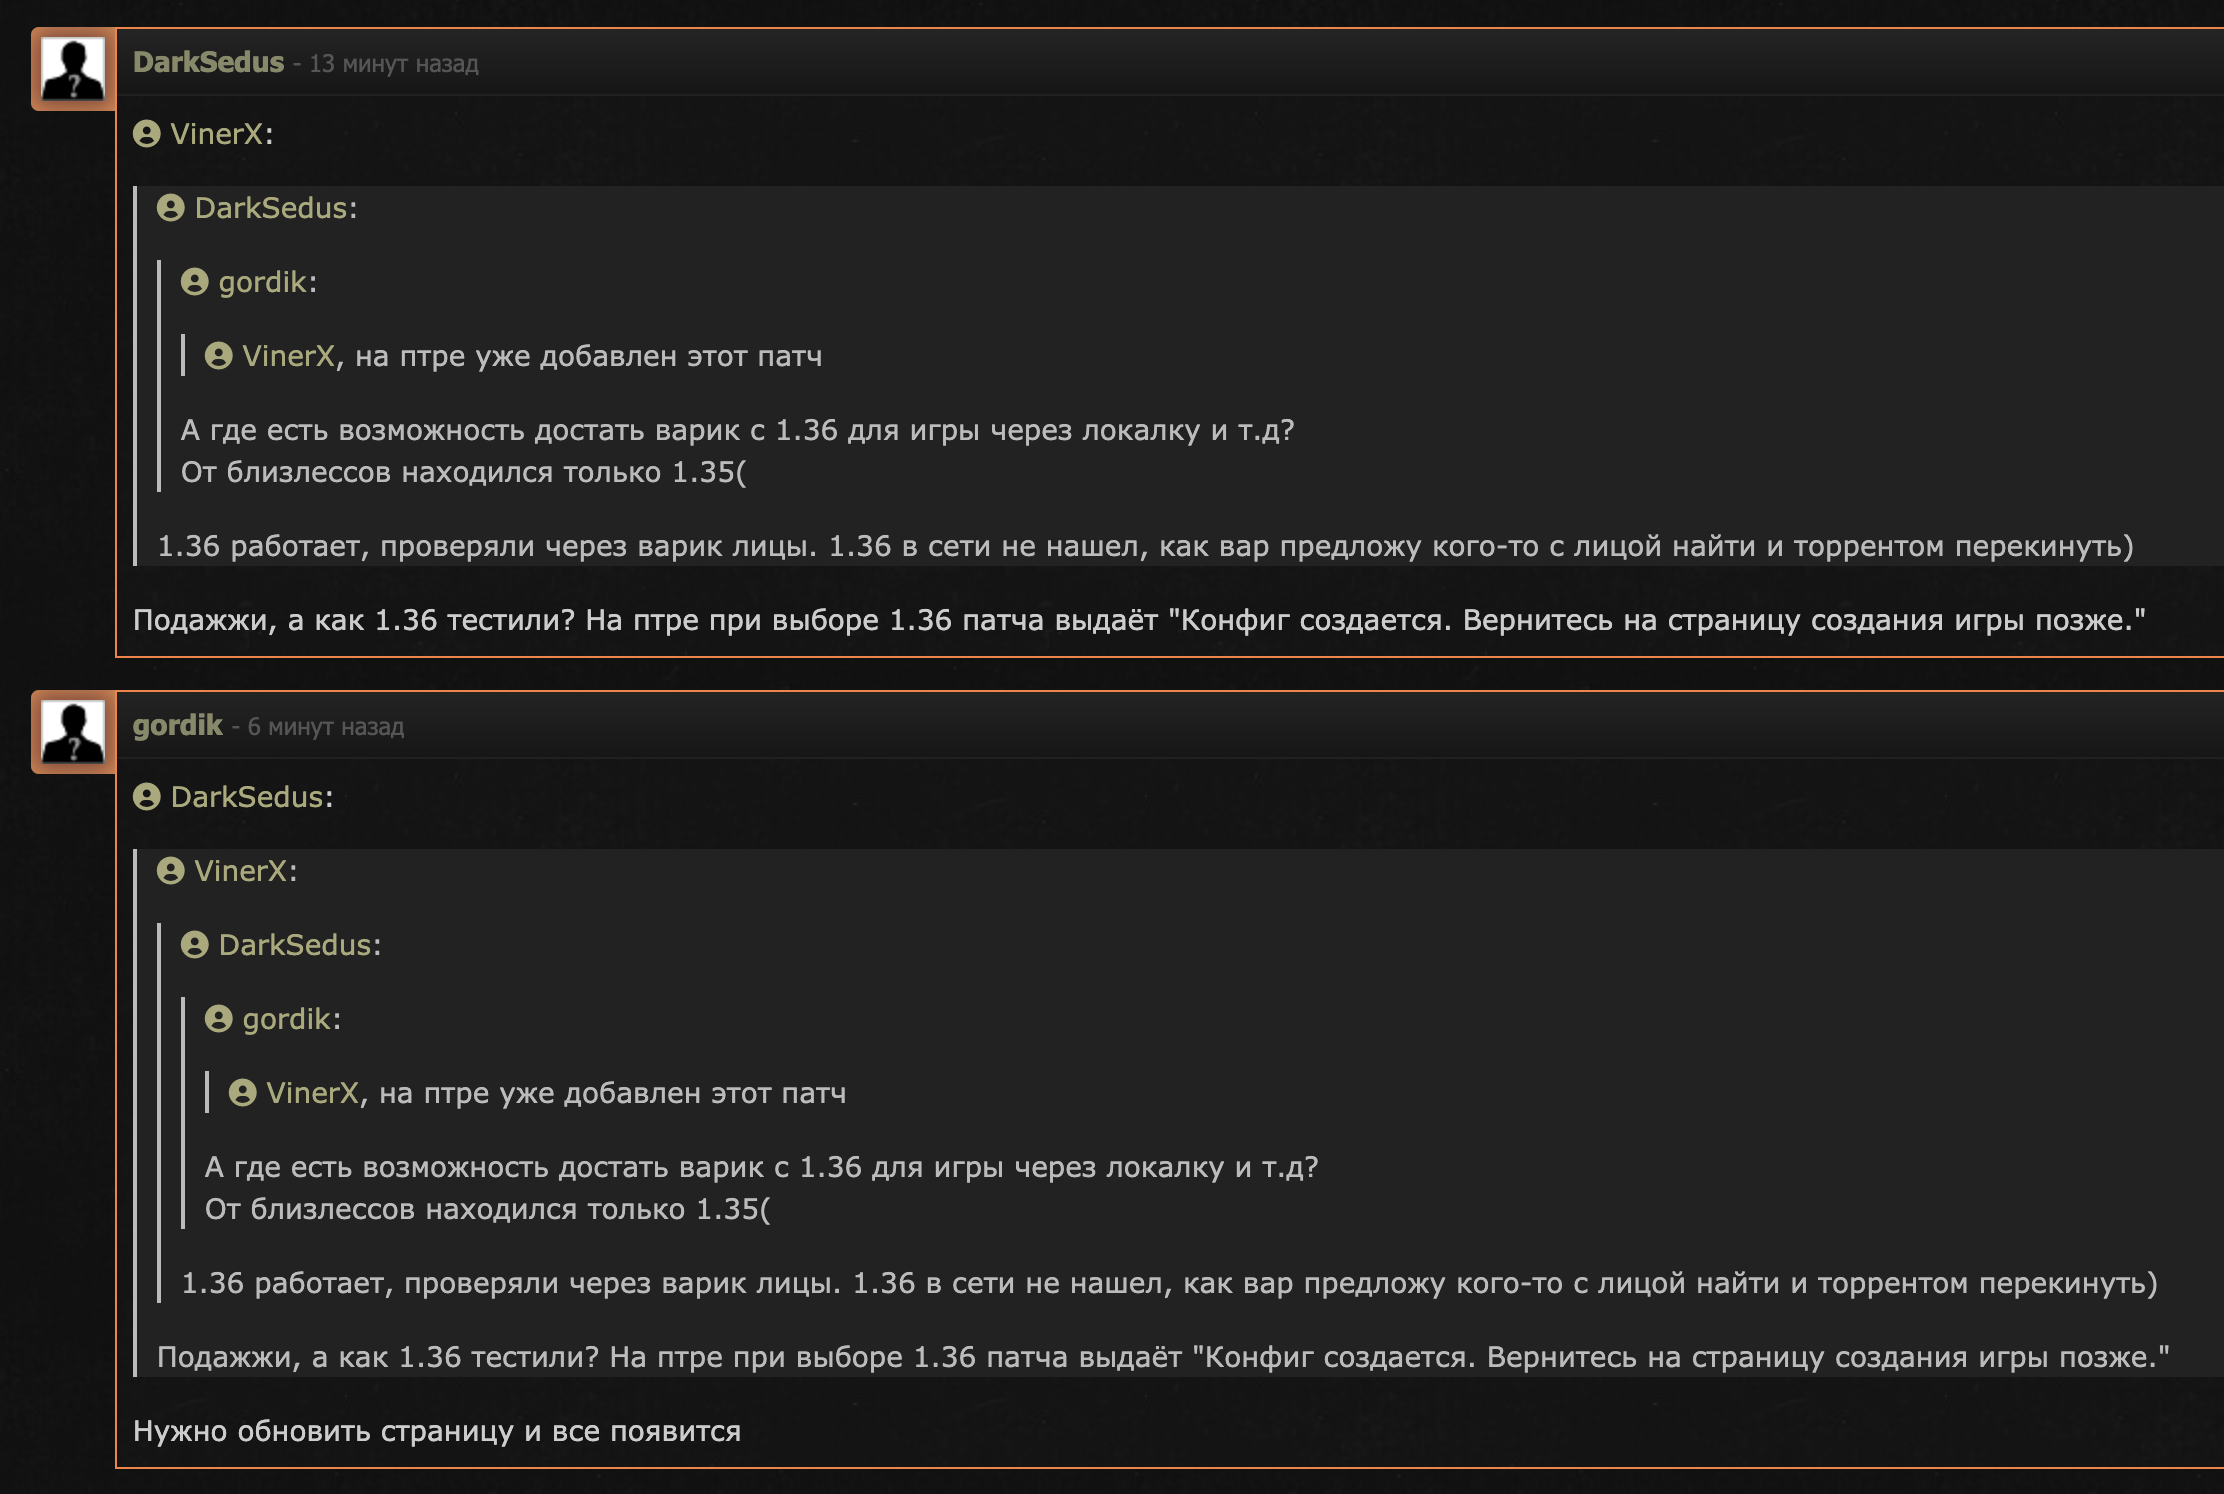The width and height of the screenshot is (2224, 1494).
Task: Click user icon beside quoted gordik in second post
Action: 219,1019
